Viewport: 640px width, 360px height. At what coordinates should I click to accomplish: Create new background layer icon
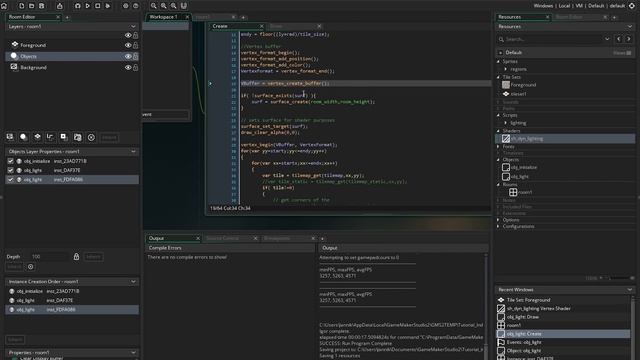10,137
